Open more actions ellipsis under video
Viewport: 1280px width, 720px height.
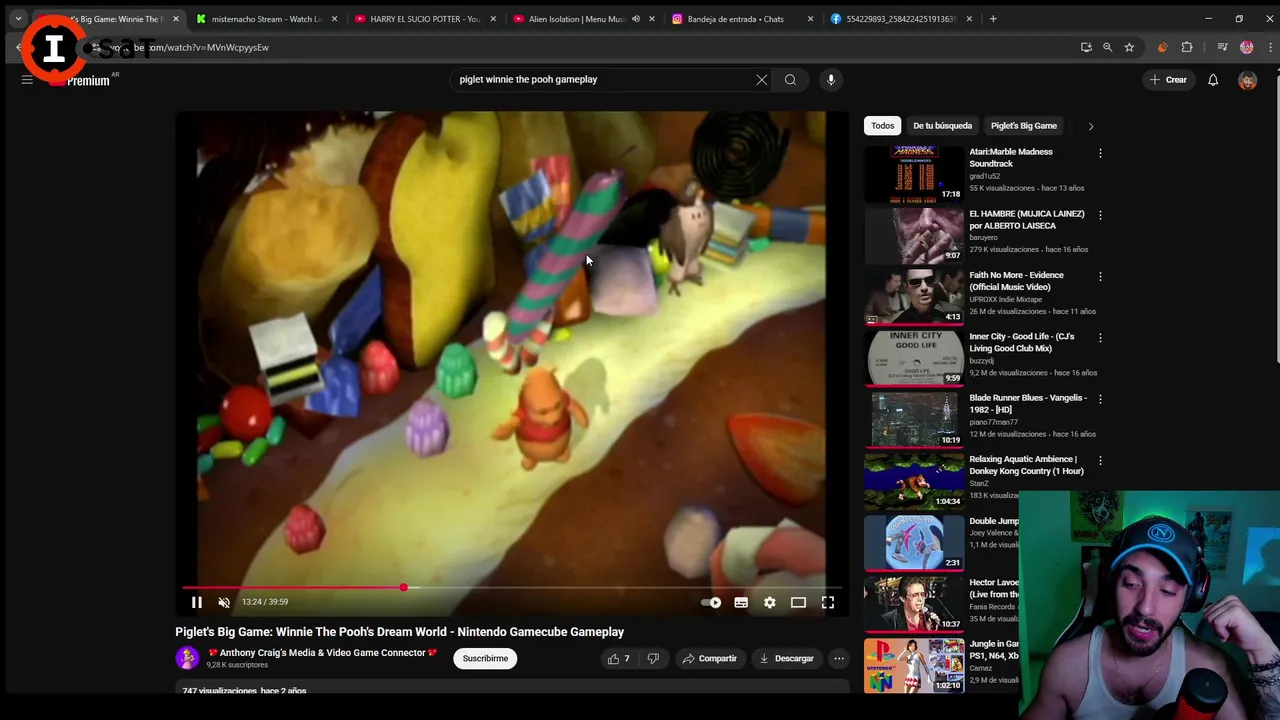(x=839, y=658)
